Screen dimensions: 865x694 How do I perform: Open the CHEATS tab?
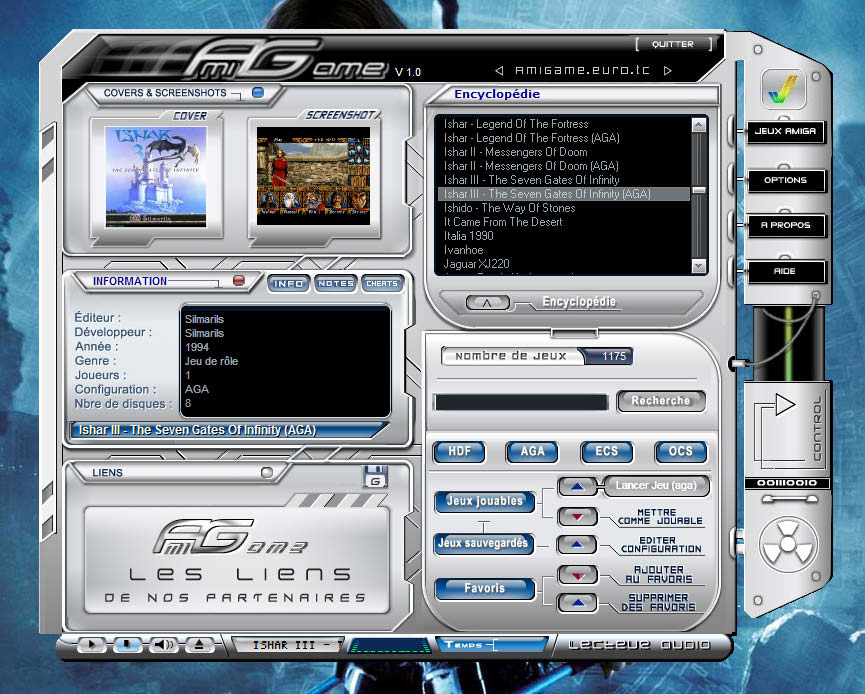tap(382, 284)
